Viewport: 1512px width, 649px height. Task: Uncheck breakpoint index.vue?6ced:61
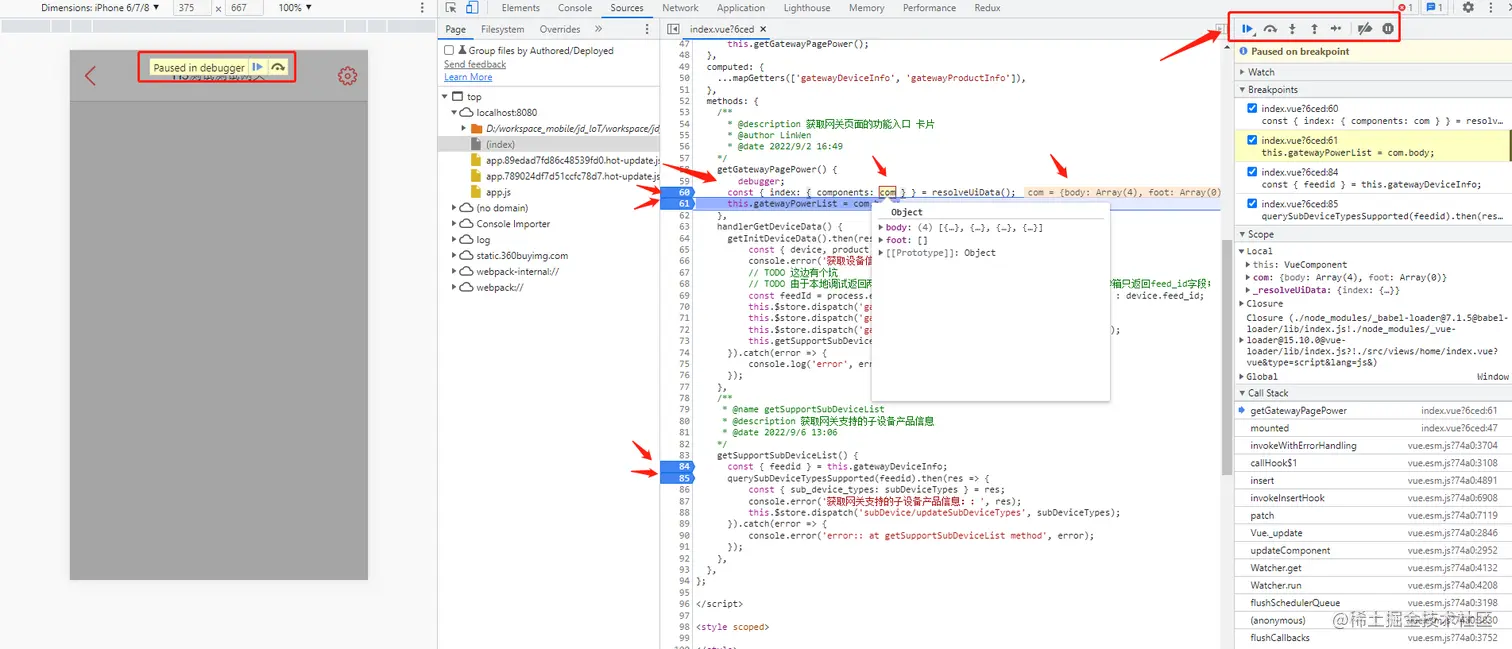[1252, 140]
